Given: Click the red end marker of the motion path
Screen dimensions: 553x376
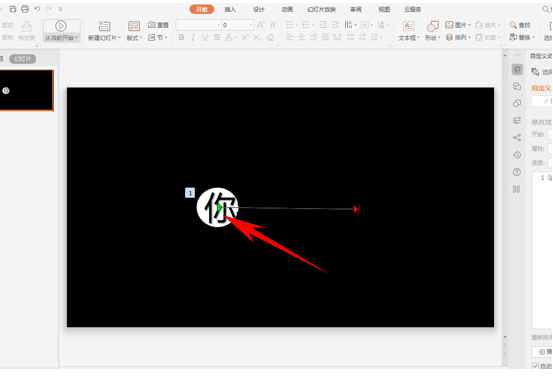Looking at the screenshot, I should 357,209.
